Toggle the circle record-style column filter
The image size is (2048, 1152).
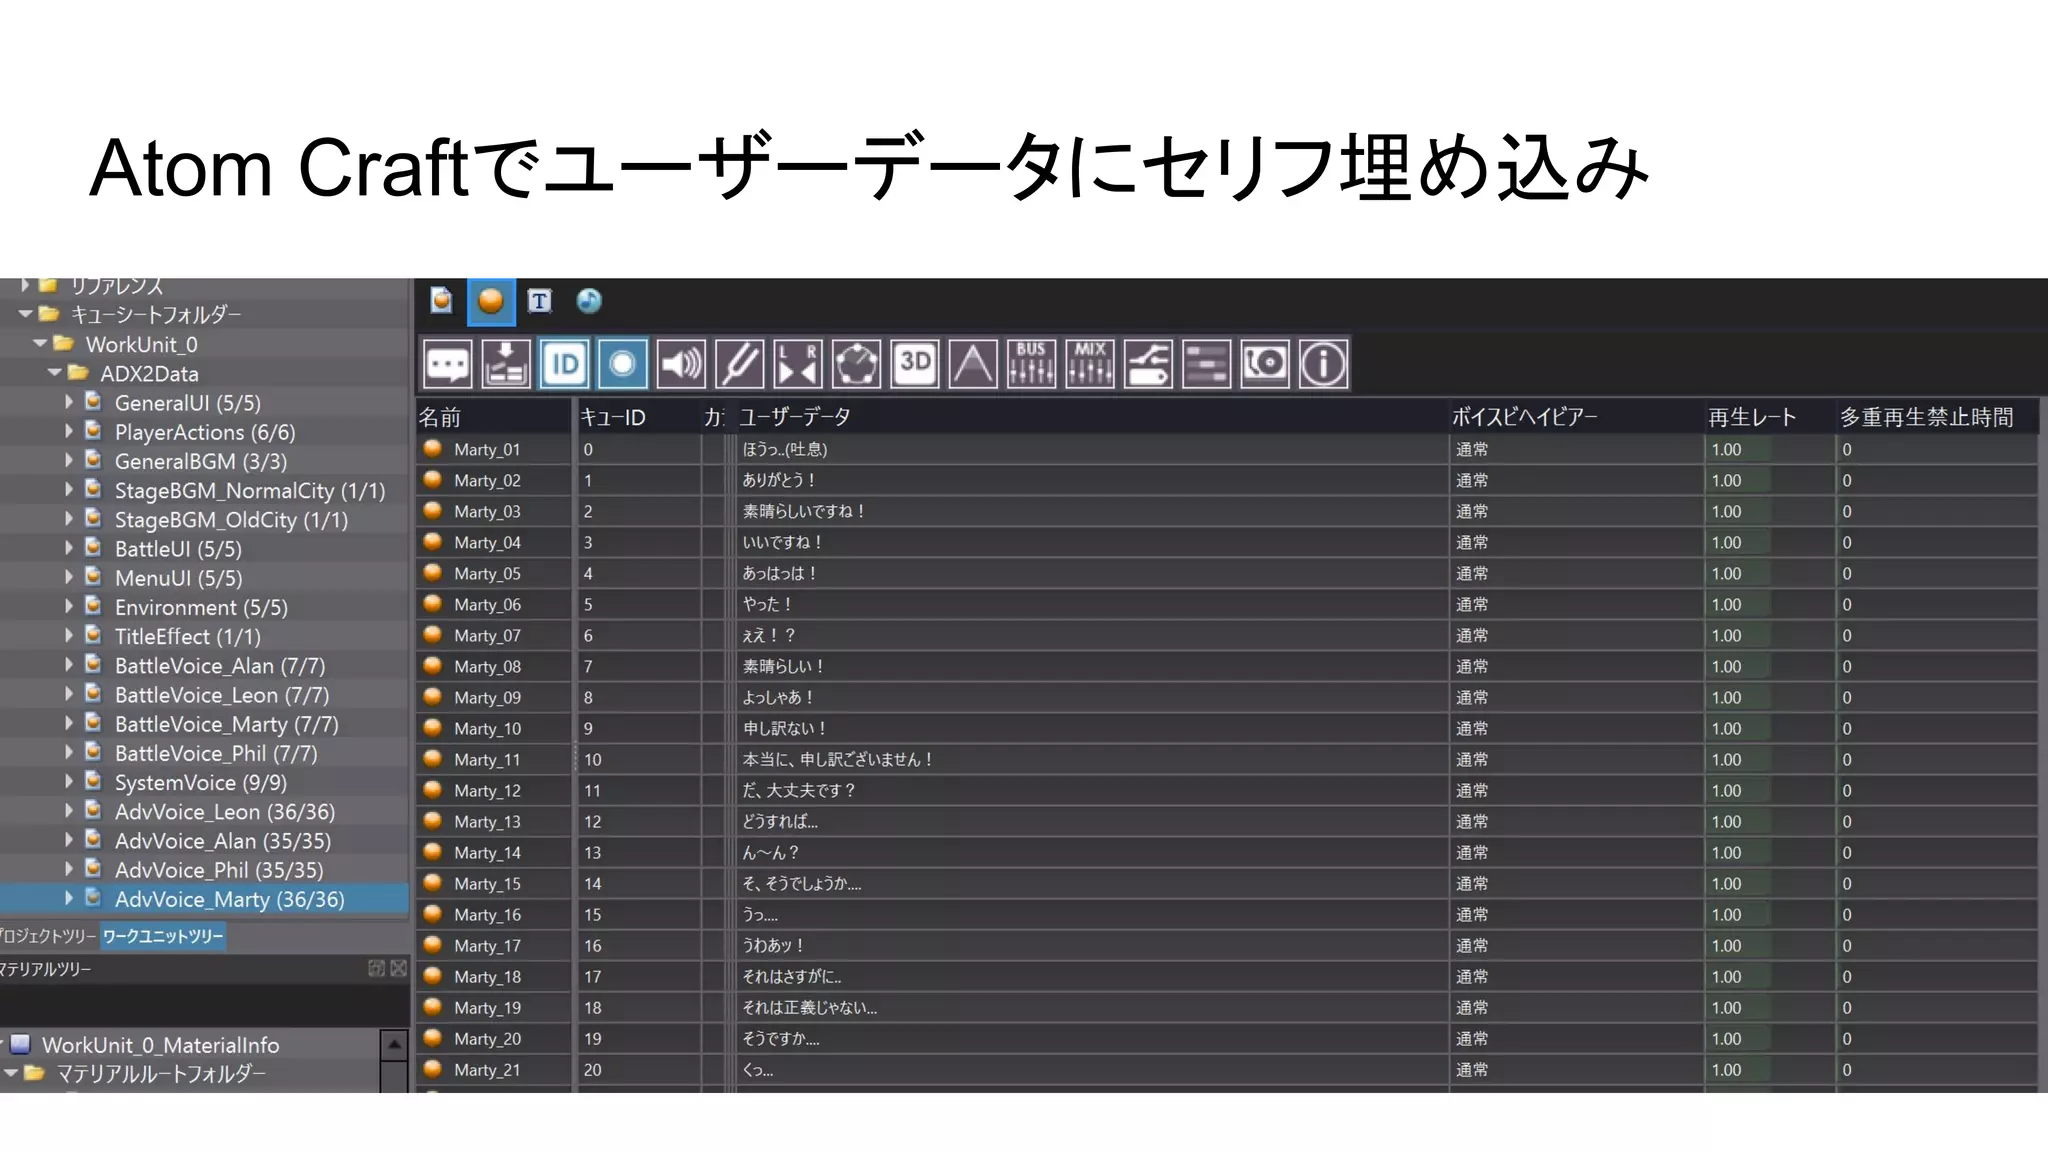click(622, 364)
